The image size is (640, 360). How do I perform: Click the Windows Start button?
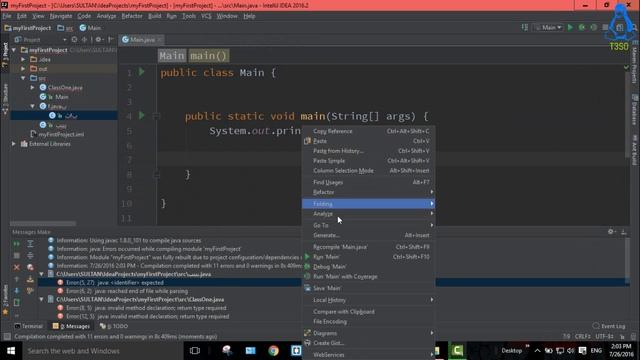coord(11,351)
